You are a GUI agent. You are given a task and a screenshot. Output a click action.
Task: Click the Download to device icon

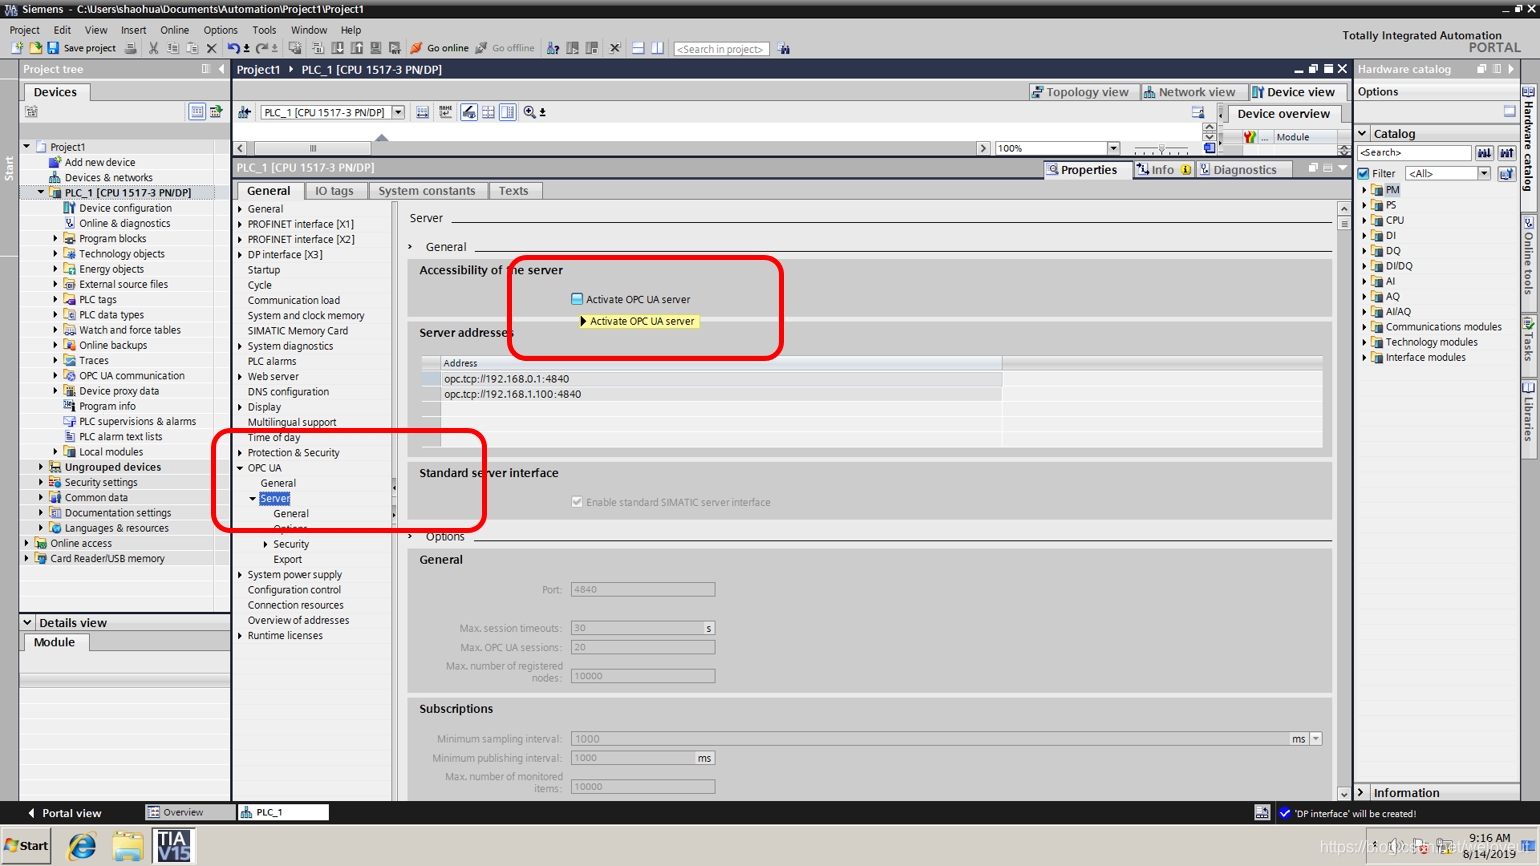(x=338, y=48)
